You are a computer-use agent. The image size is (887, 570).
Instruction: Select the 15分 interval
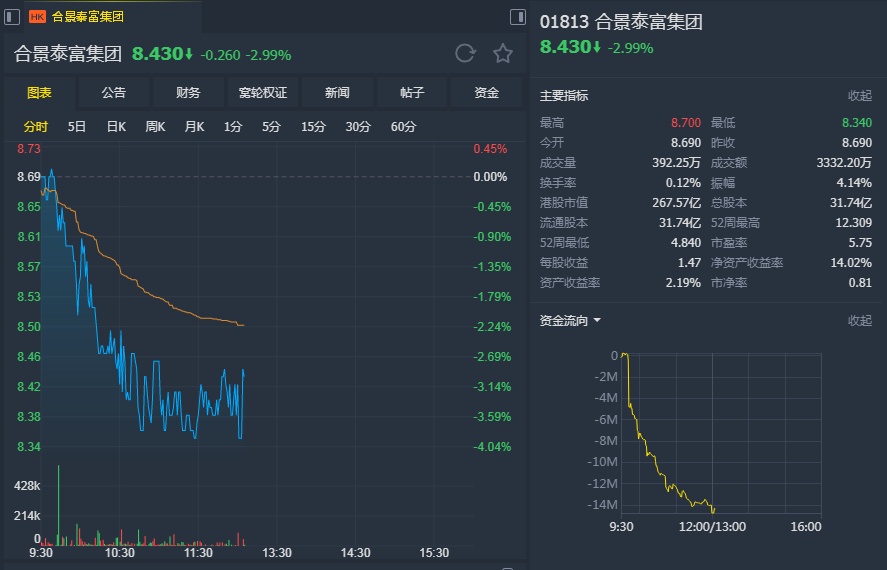click(313, 127)
